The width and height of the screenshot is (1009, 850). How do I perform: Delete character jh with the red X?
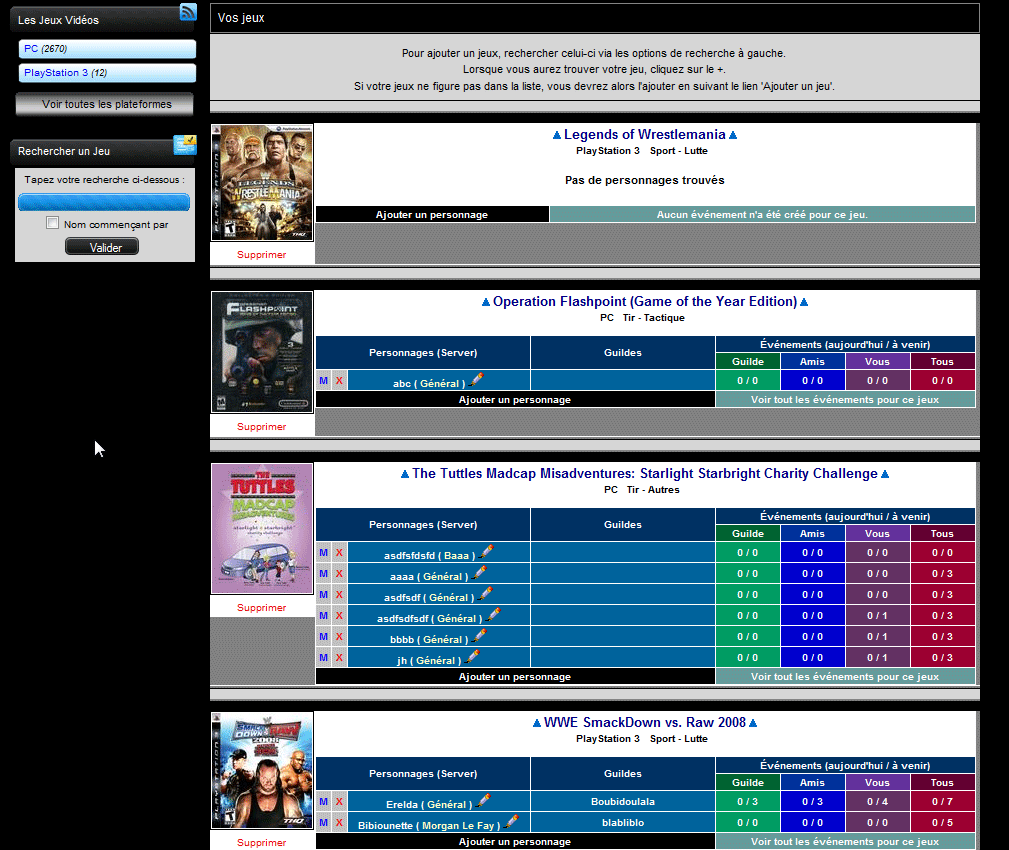pyautogui.click(x=339, y=658)
